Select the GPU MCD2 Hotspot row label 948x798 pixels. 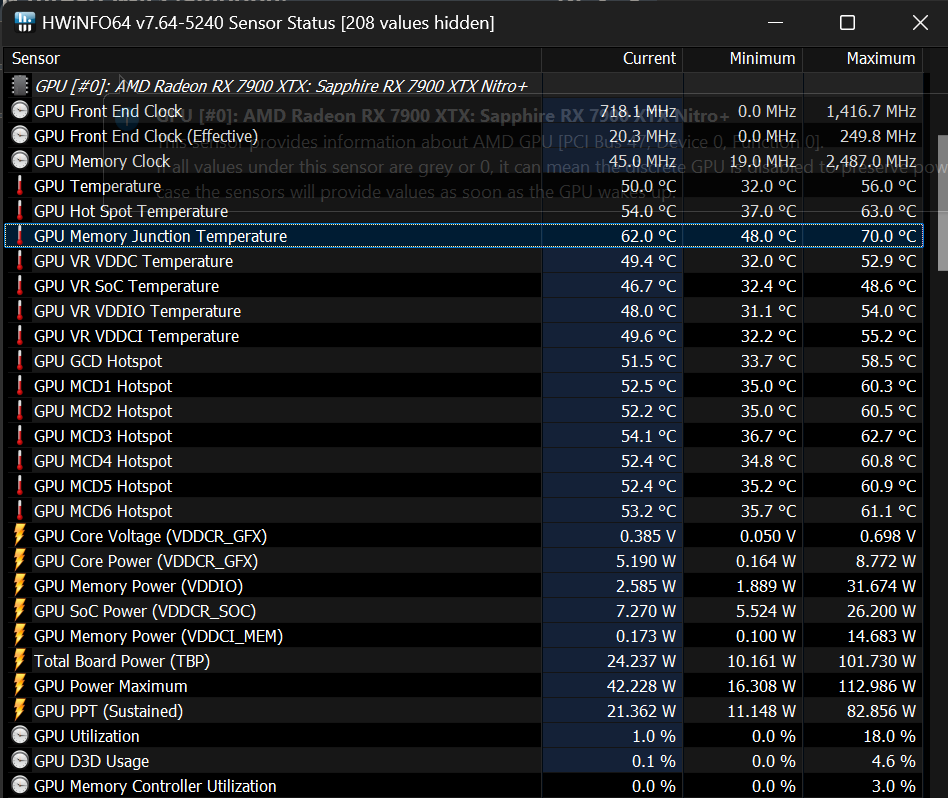[103, 411]
